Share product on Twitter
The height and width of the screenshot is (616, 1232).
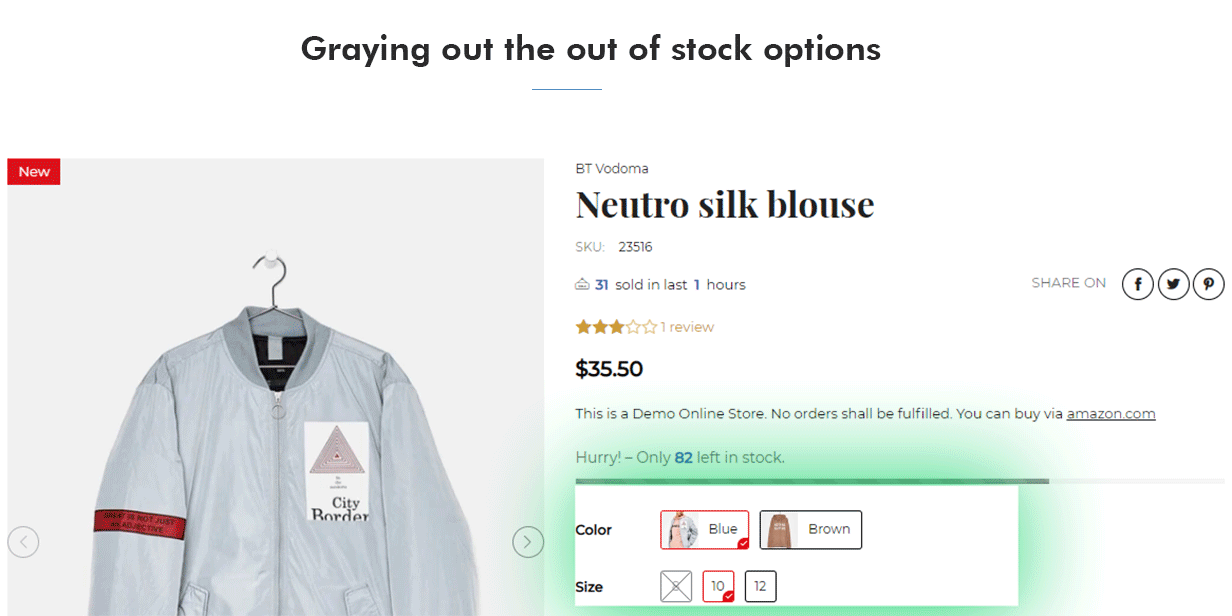coord(1173,284)
